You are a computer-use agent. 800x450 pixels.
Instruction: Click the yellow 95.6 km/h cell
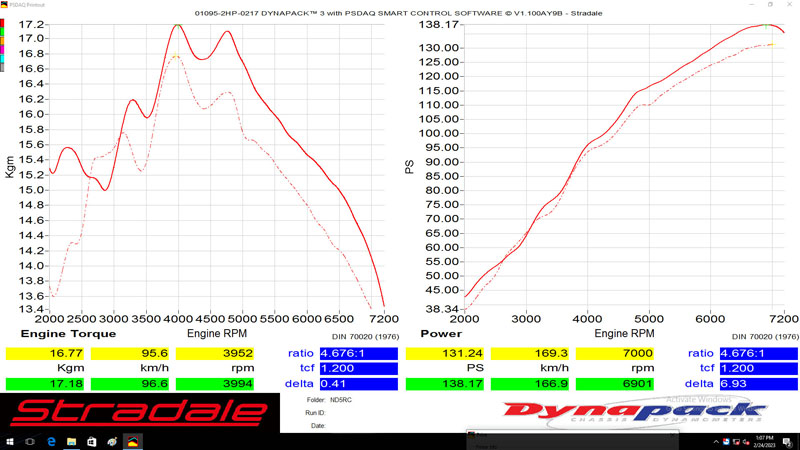pyautogui.click(x=130, y=354)
